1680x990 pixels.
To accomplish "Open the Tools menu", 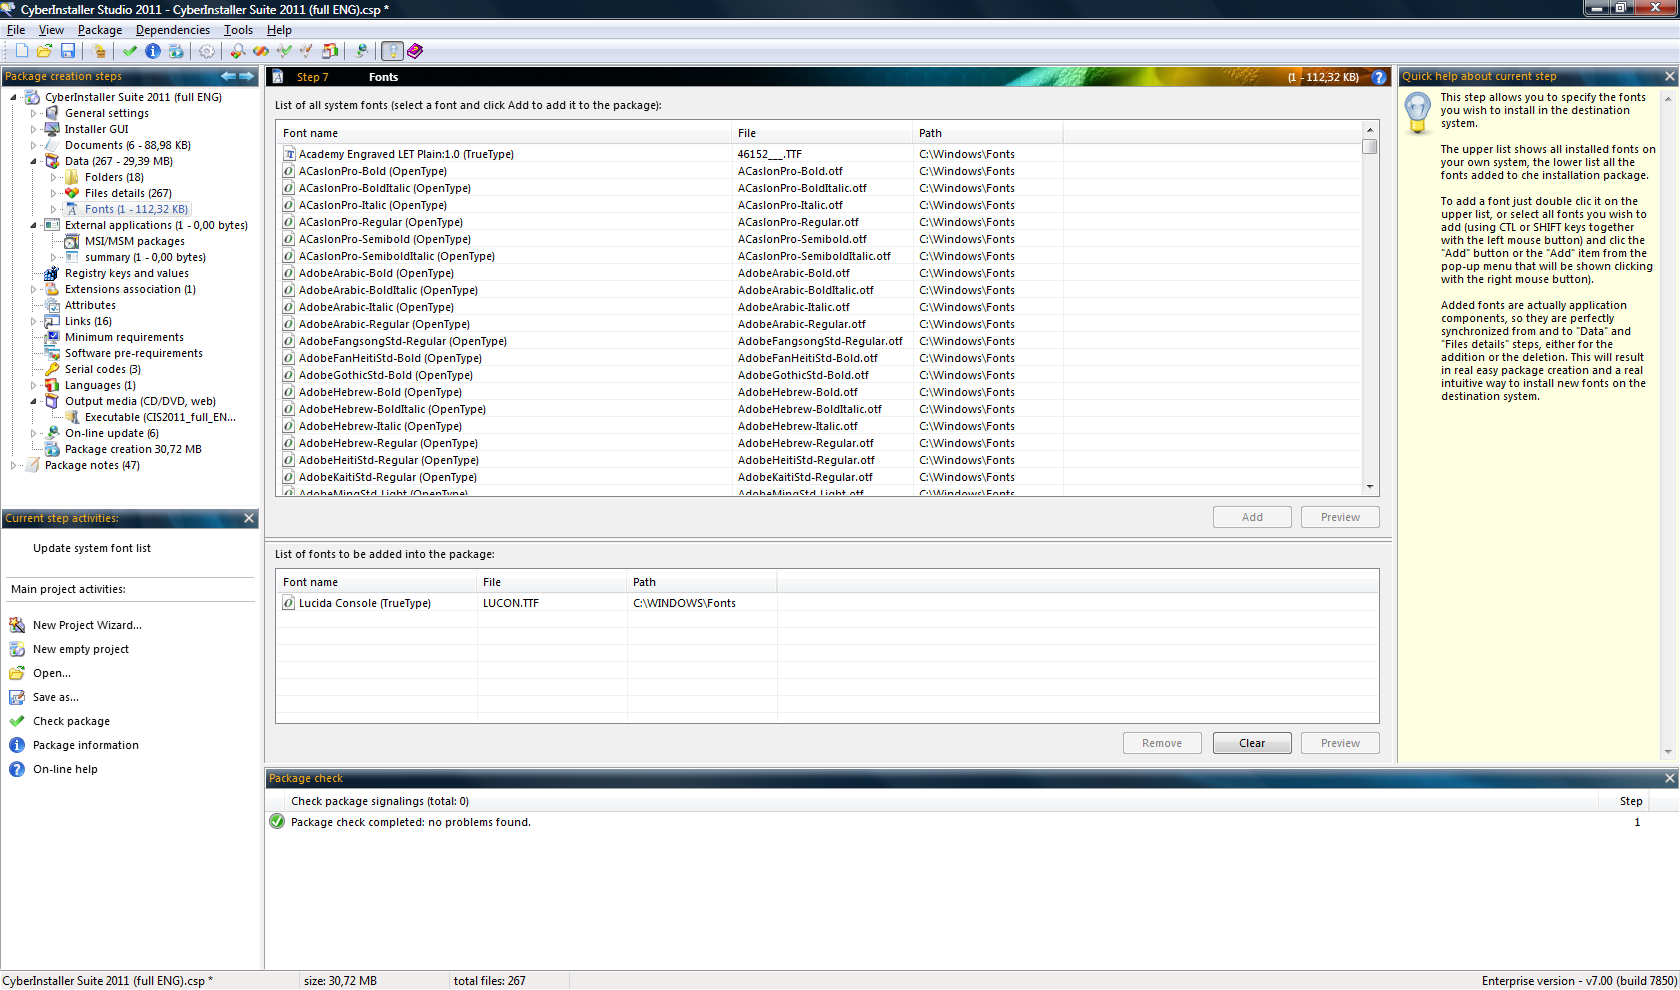I will pos(238,30).
